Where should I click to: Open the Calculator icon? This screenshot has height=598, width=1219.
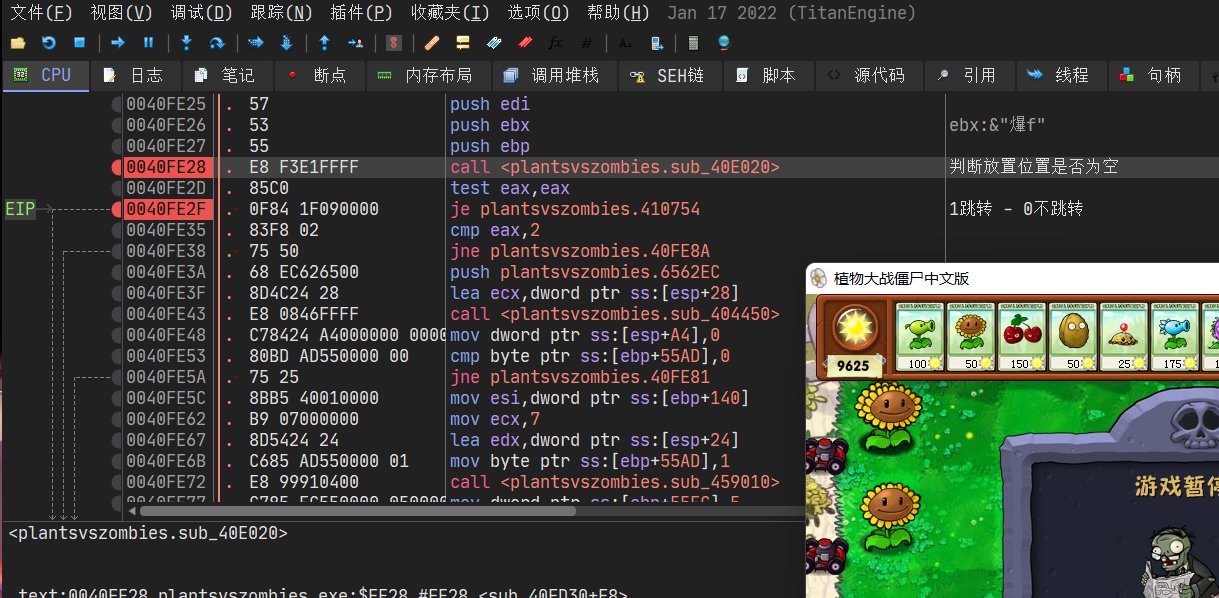[x=694, y=43]
